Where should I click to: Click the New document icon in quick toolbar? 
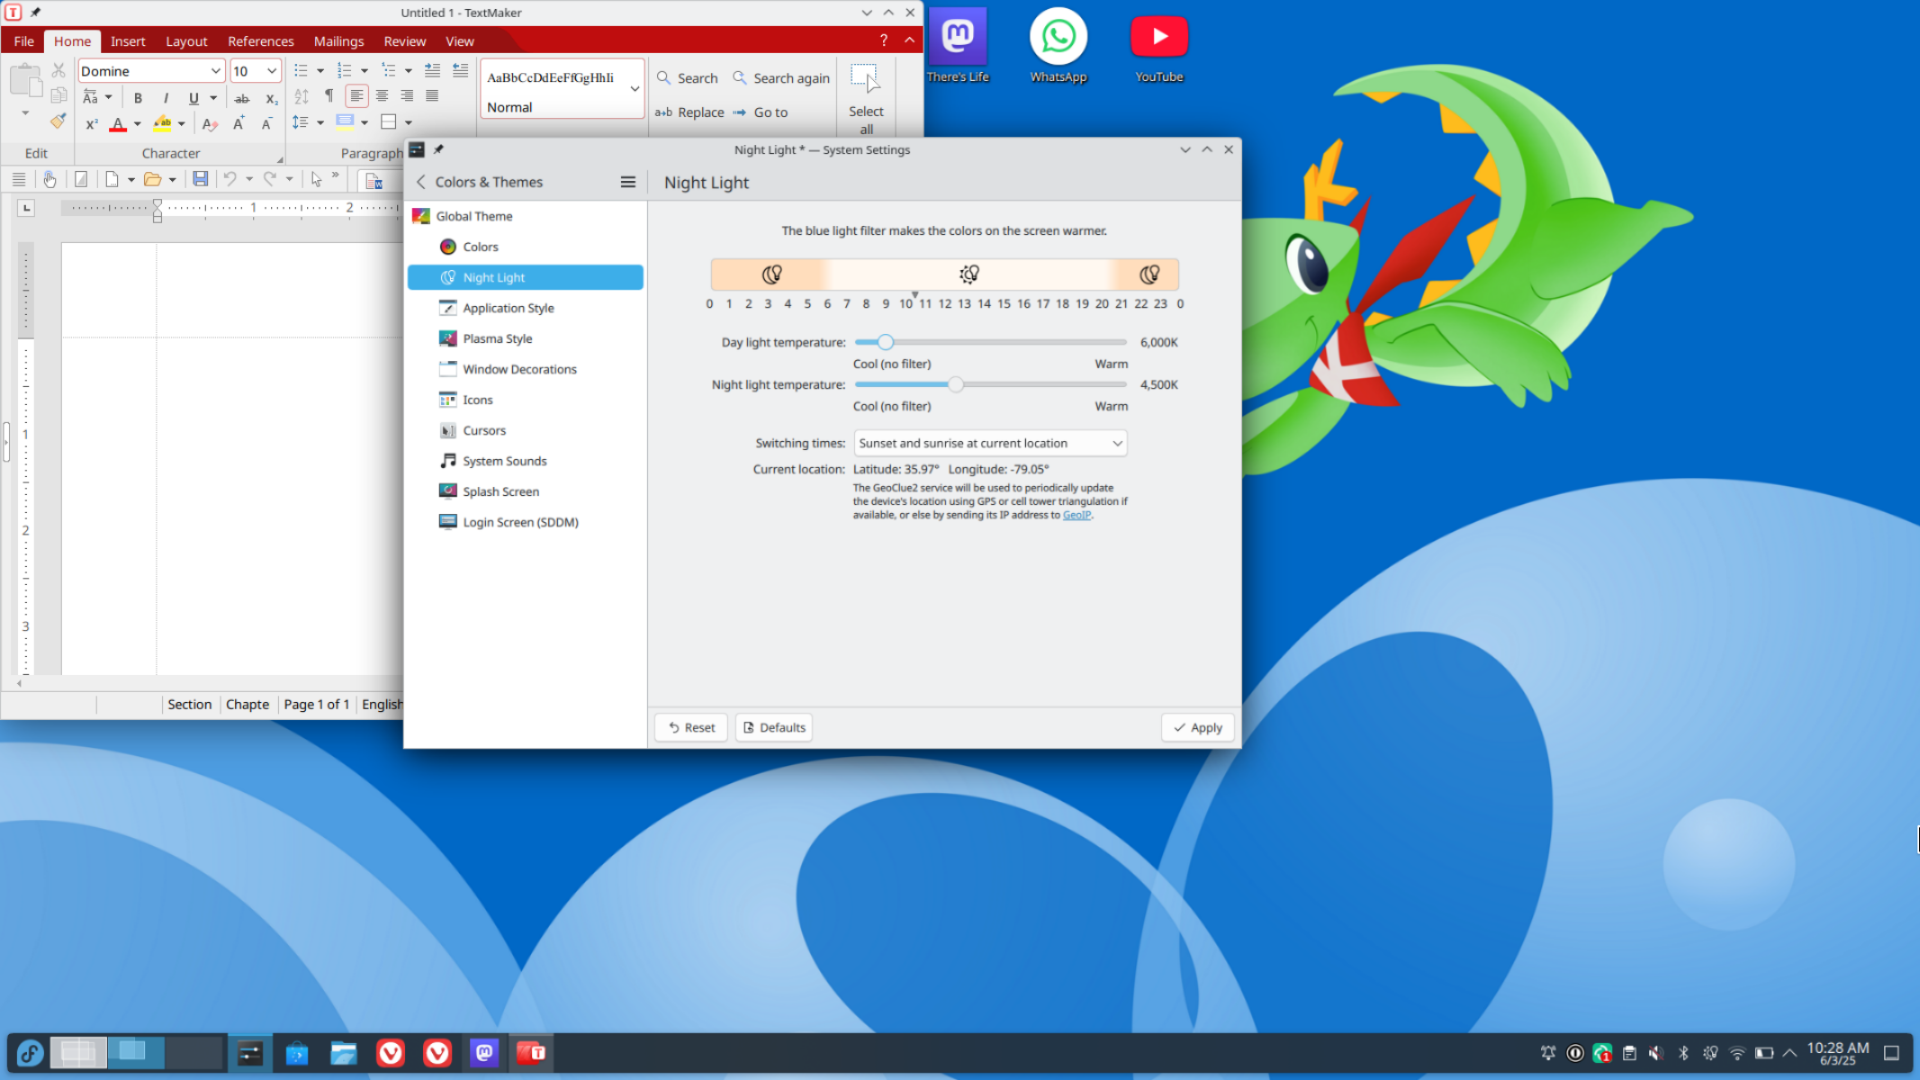(x=112, y=179)
